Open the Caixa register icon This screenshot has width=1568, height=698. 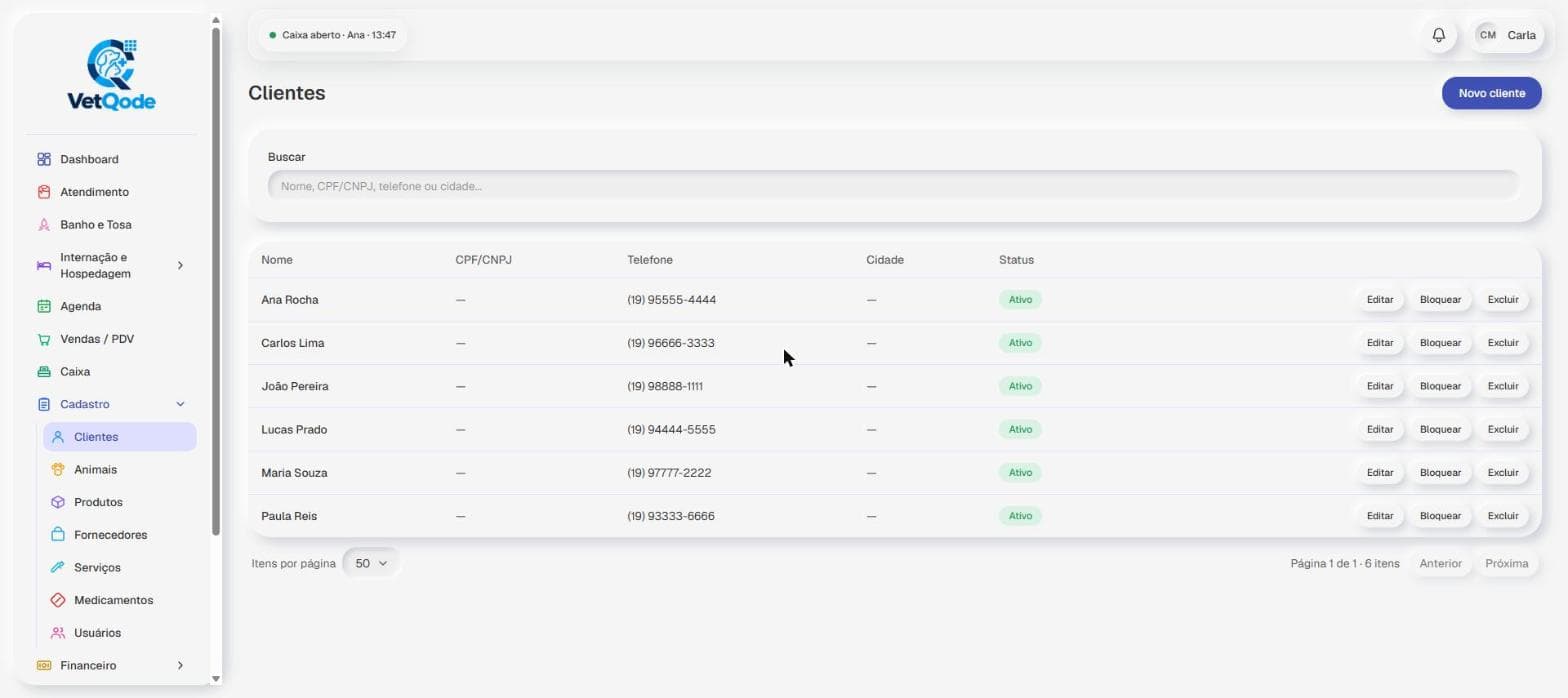click(44, 372)
